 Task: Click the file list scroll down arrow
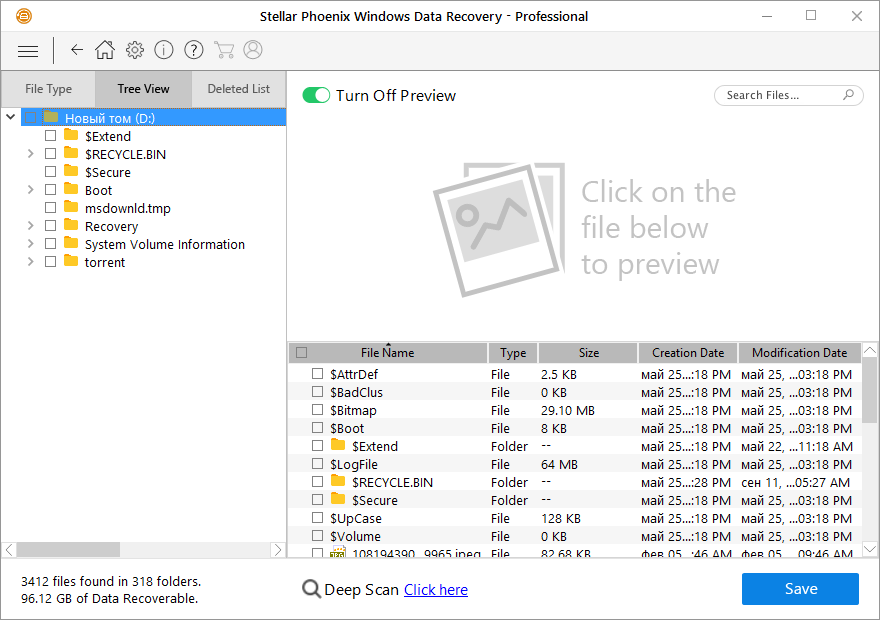click(x=869, y=549)
